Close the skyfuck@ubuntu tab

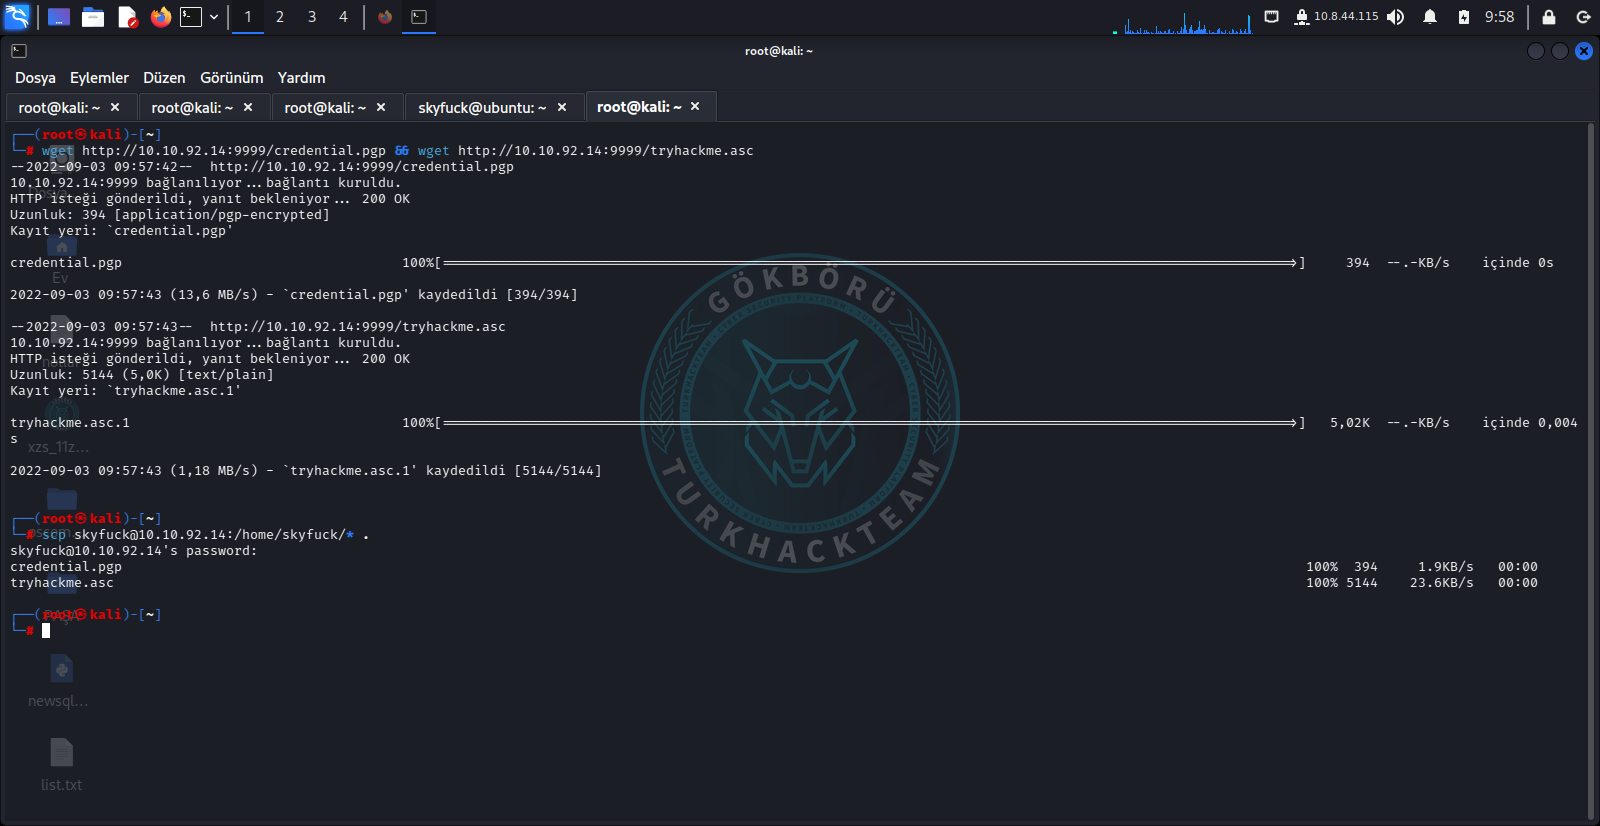(562, 107)
